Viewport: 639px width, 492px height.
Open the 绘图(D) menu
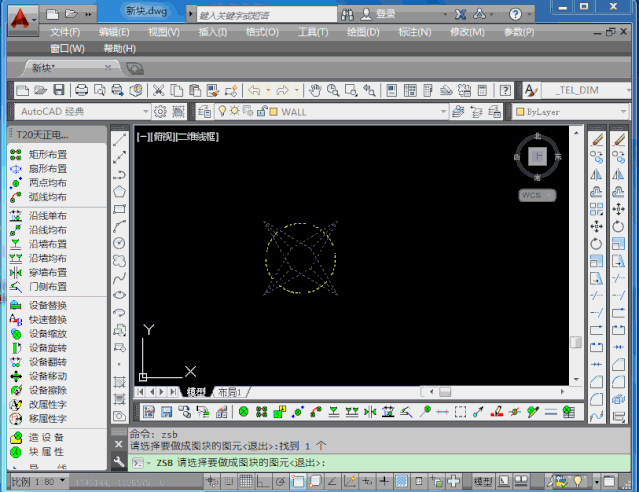pyautogui.click(x=363, y=32)
